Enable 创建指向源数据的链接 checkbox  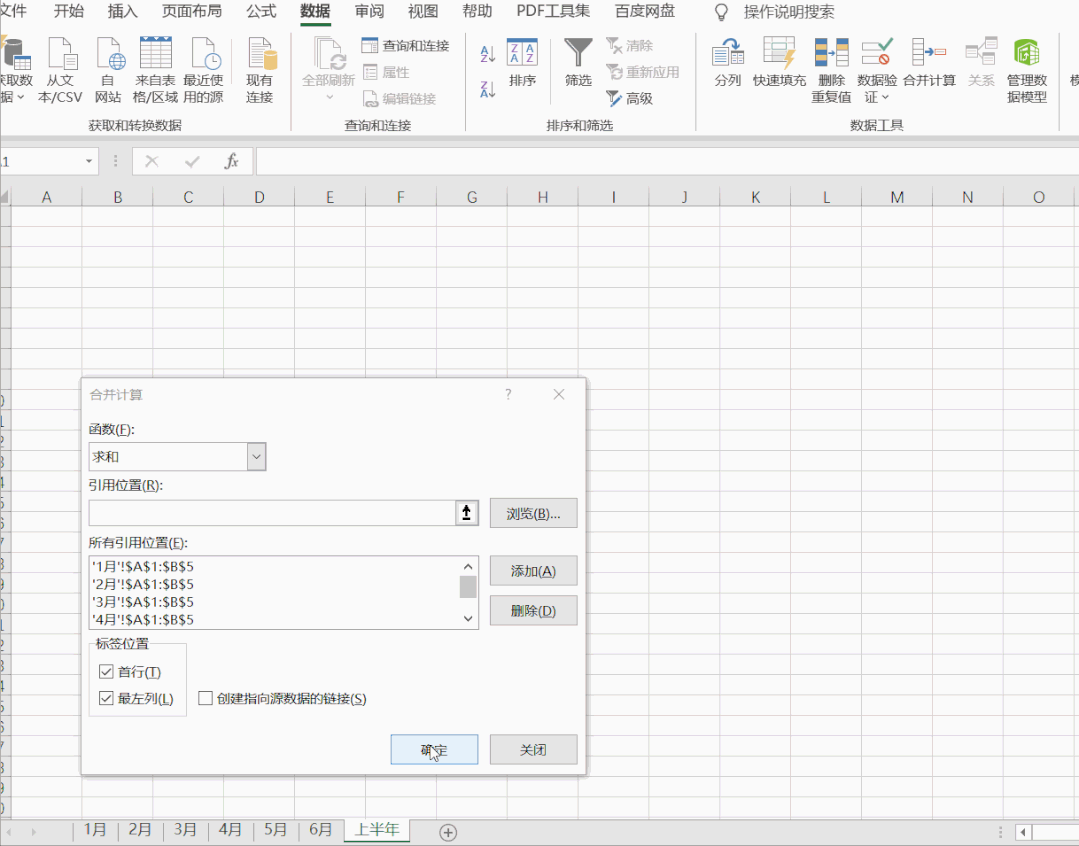click(205, 698)
